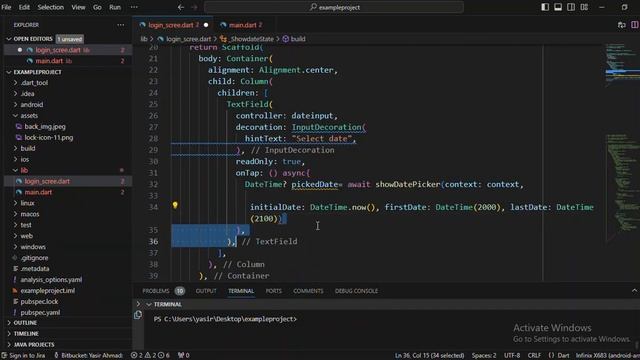The height and width of the screenshot is (360, 640).
Task: Open errors and warnings status indicator
Action: coord(150,356)
